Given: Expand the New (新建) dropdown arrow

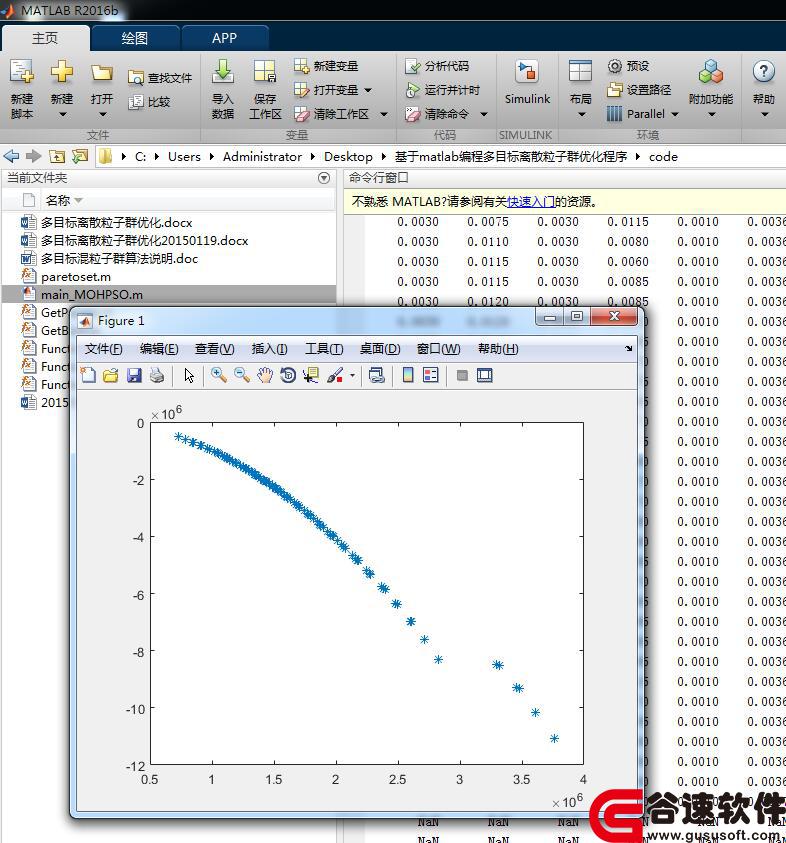Looking at the screenshot, I should (62, 115).
